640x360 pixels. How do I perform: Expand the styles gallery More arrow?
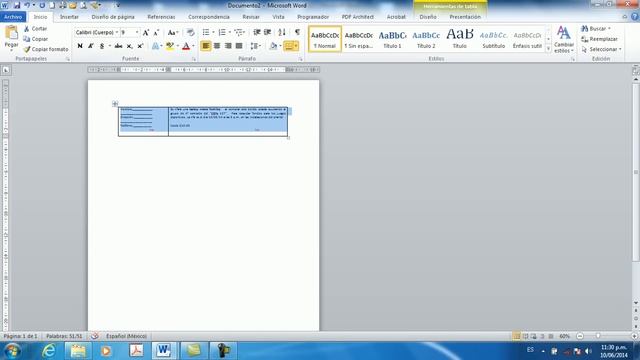548,49
